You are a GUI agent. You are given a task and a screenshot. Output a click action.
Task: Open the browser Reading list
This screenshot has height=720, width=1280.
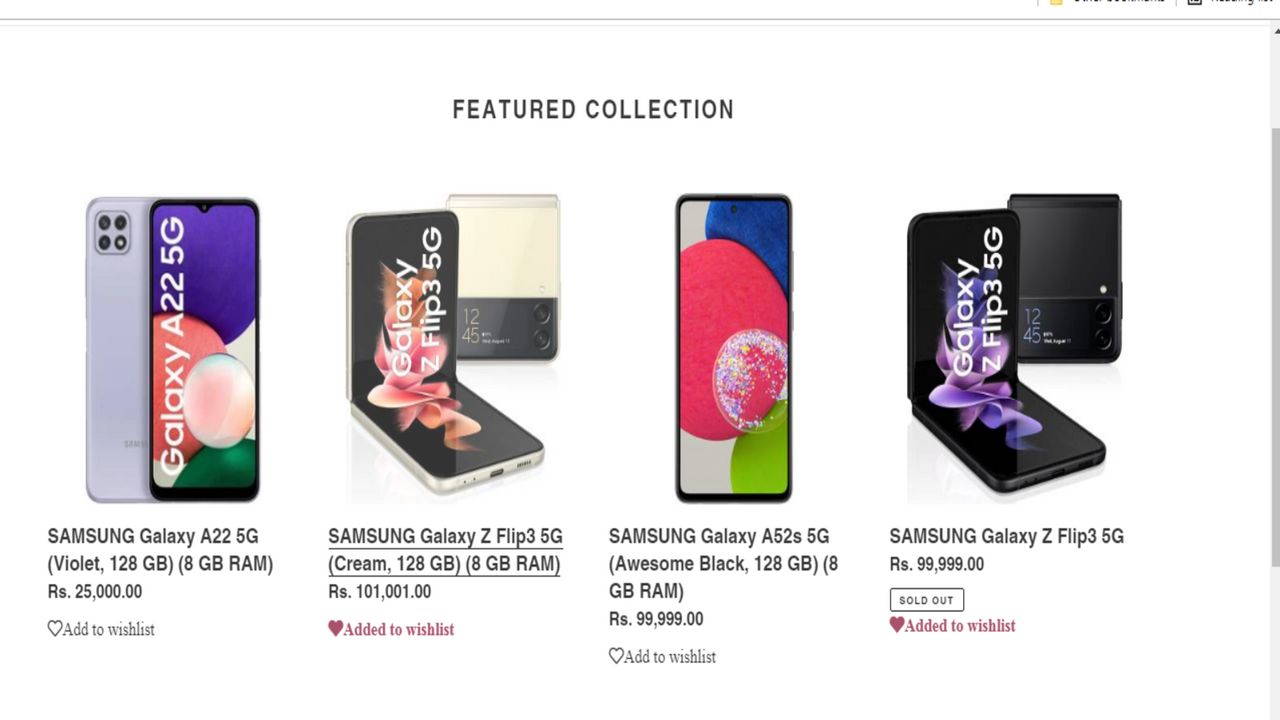tap(1235, 2)
